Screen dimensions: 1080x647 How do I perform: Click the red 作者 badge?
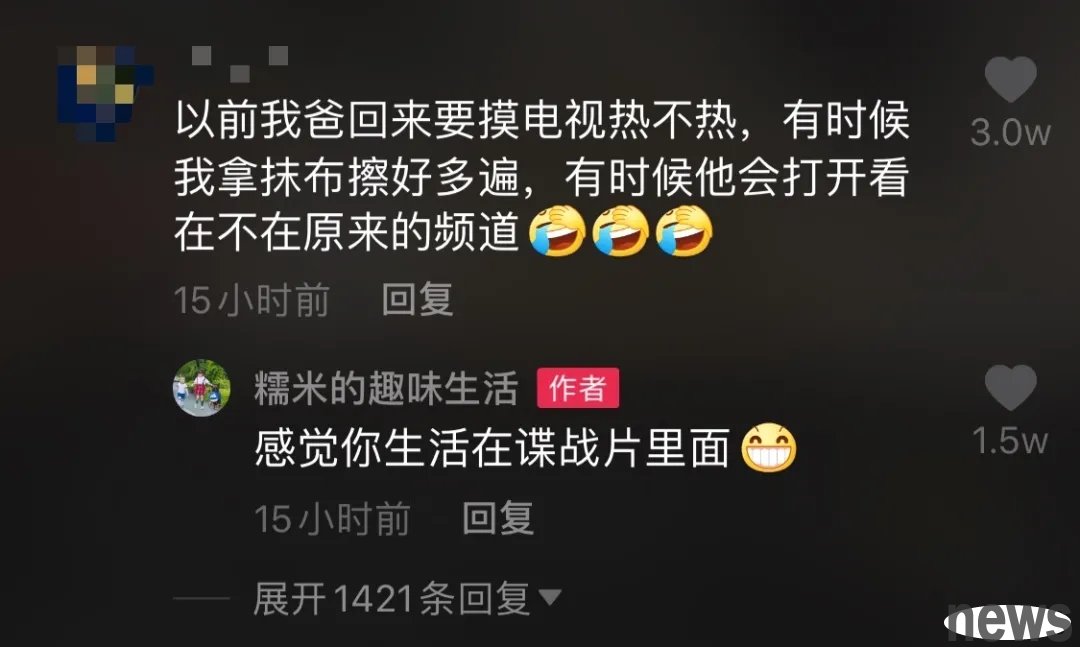(x=578, y=388)
